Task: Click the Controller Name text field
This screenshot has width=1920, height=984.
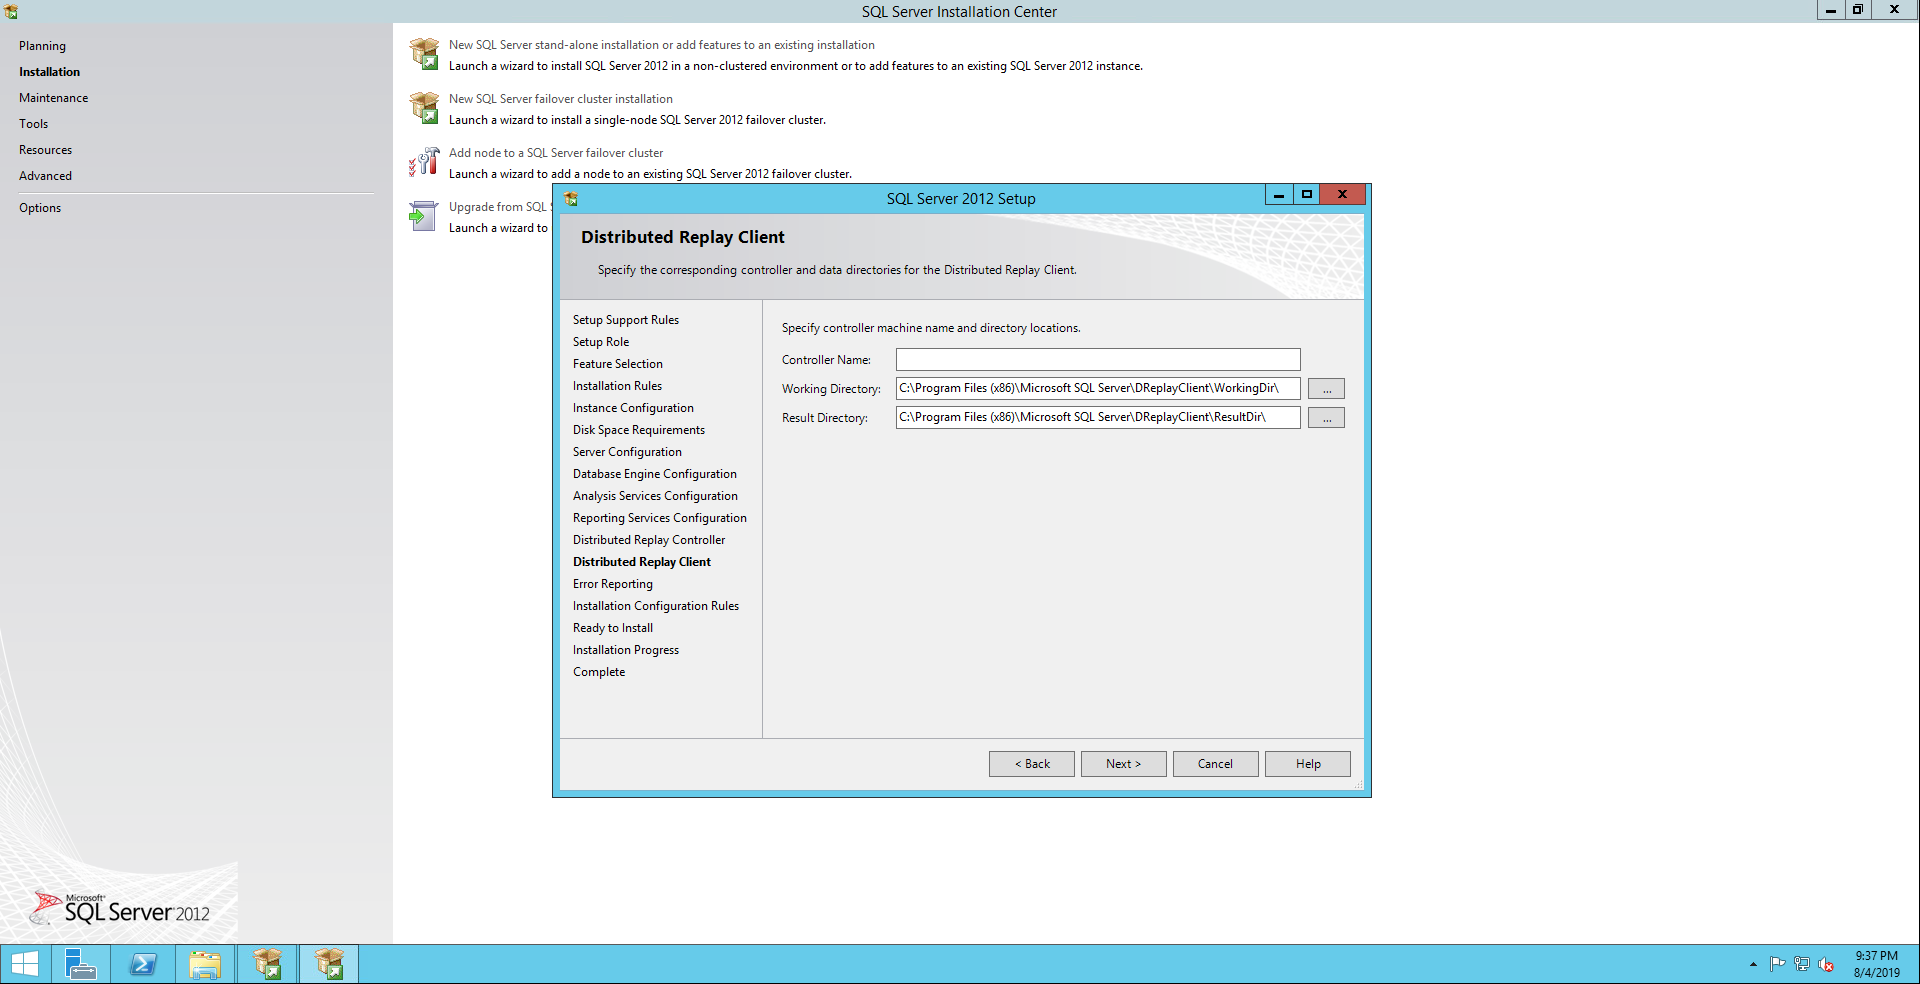Action: (1097, 360)
